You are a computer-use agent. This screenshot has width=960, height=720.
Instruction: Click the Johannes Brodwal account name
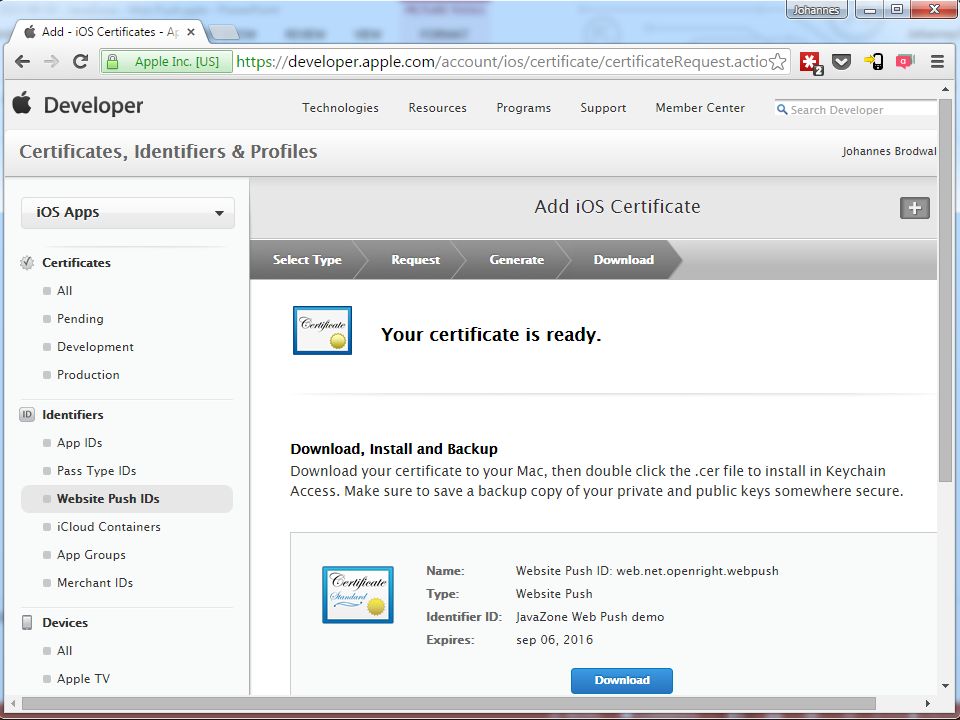coord(889,151)
